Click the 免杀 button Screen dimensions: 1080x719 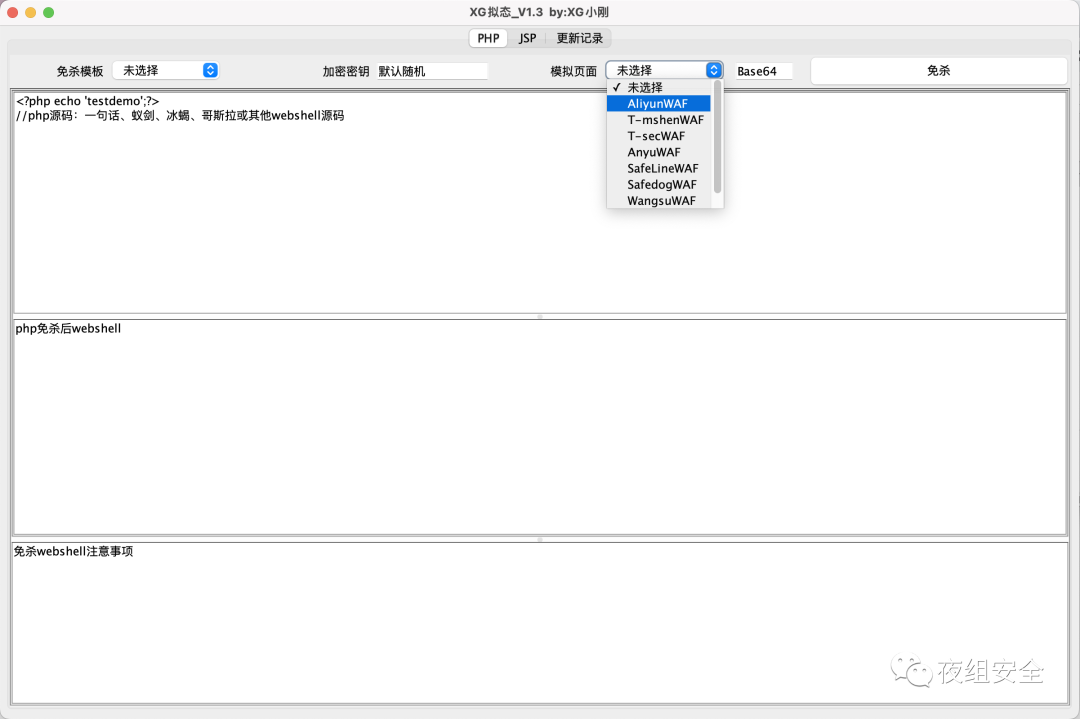[938, 70]
